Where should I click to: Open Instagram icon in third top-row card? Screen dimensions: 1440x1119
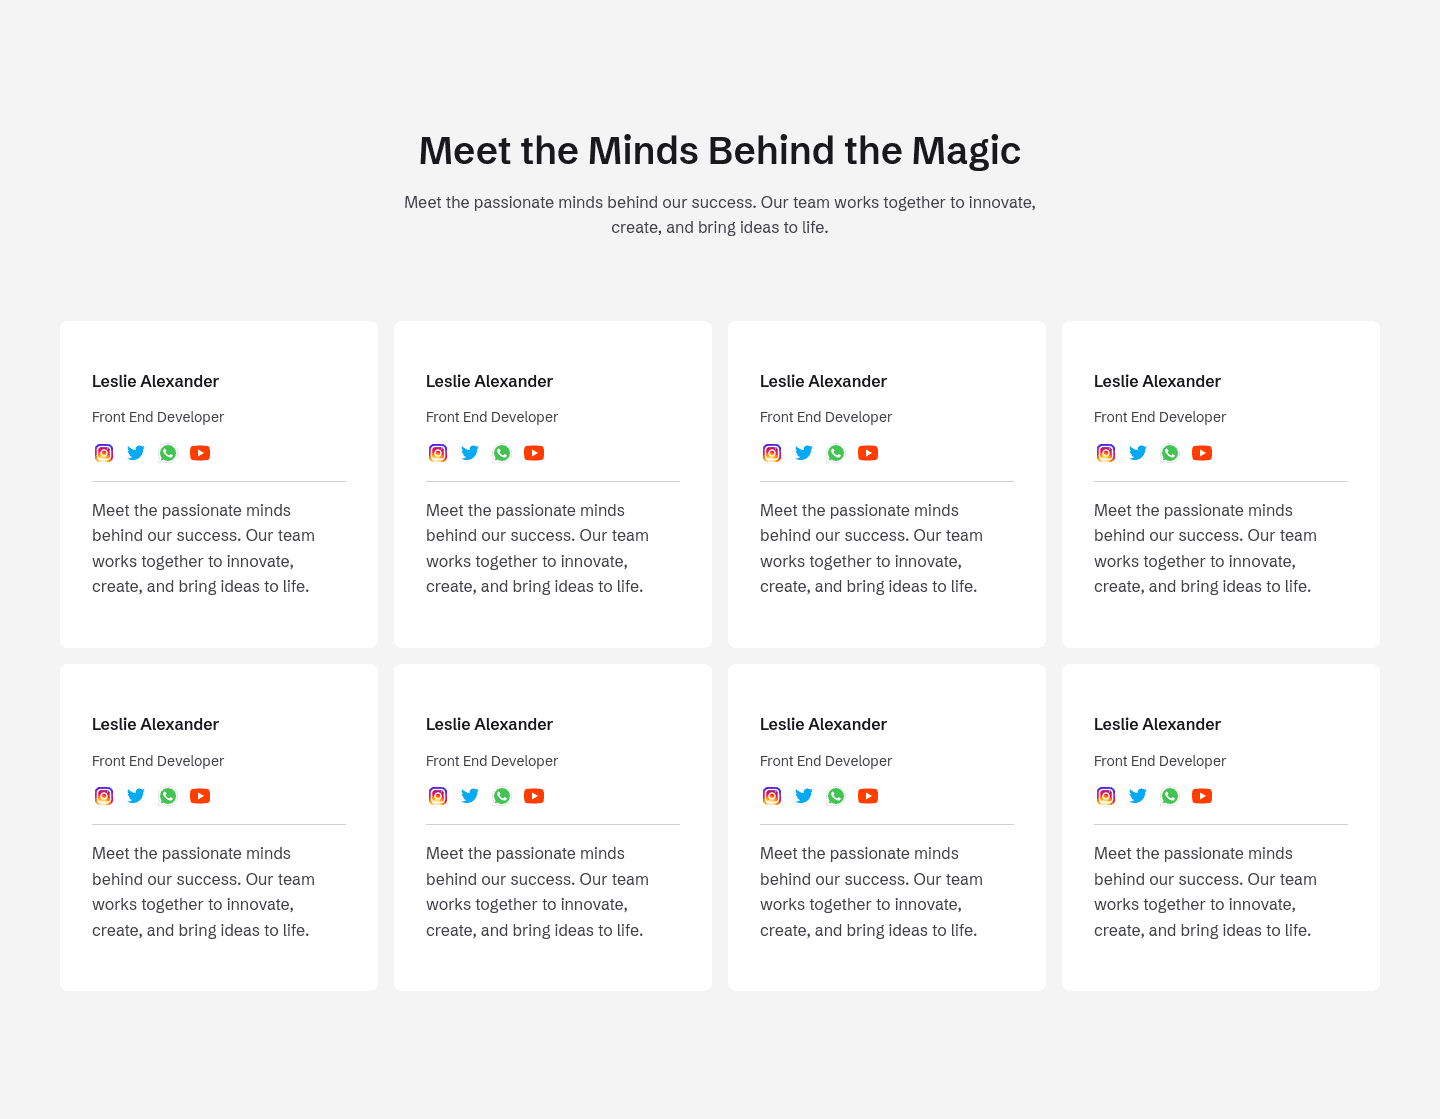(x=772, y=453)
